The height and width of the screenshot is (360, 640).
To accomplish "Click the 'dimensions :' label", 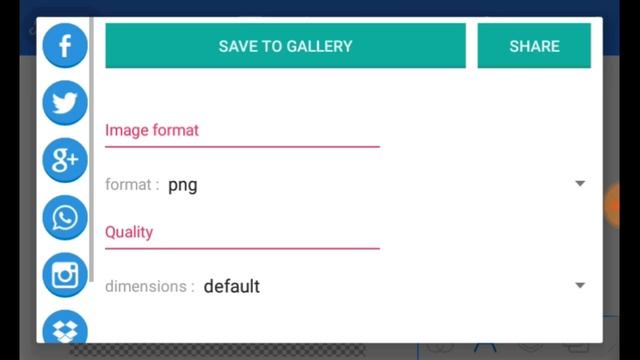I will [x=150, y=286].
